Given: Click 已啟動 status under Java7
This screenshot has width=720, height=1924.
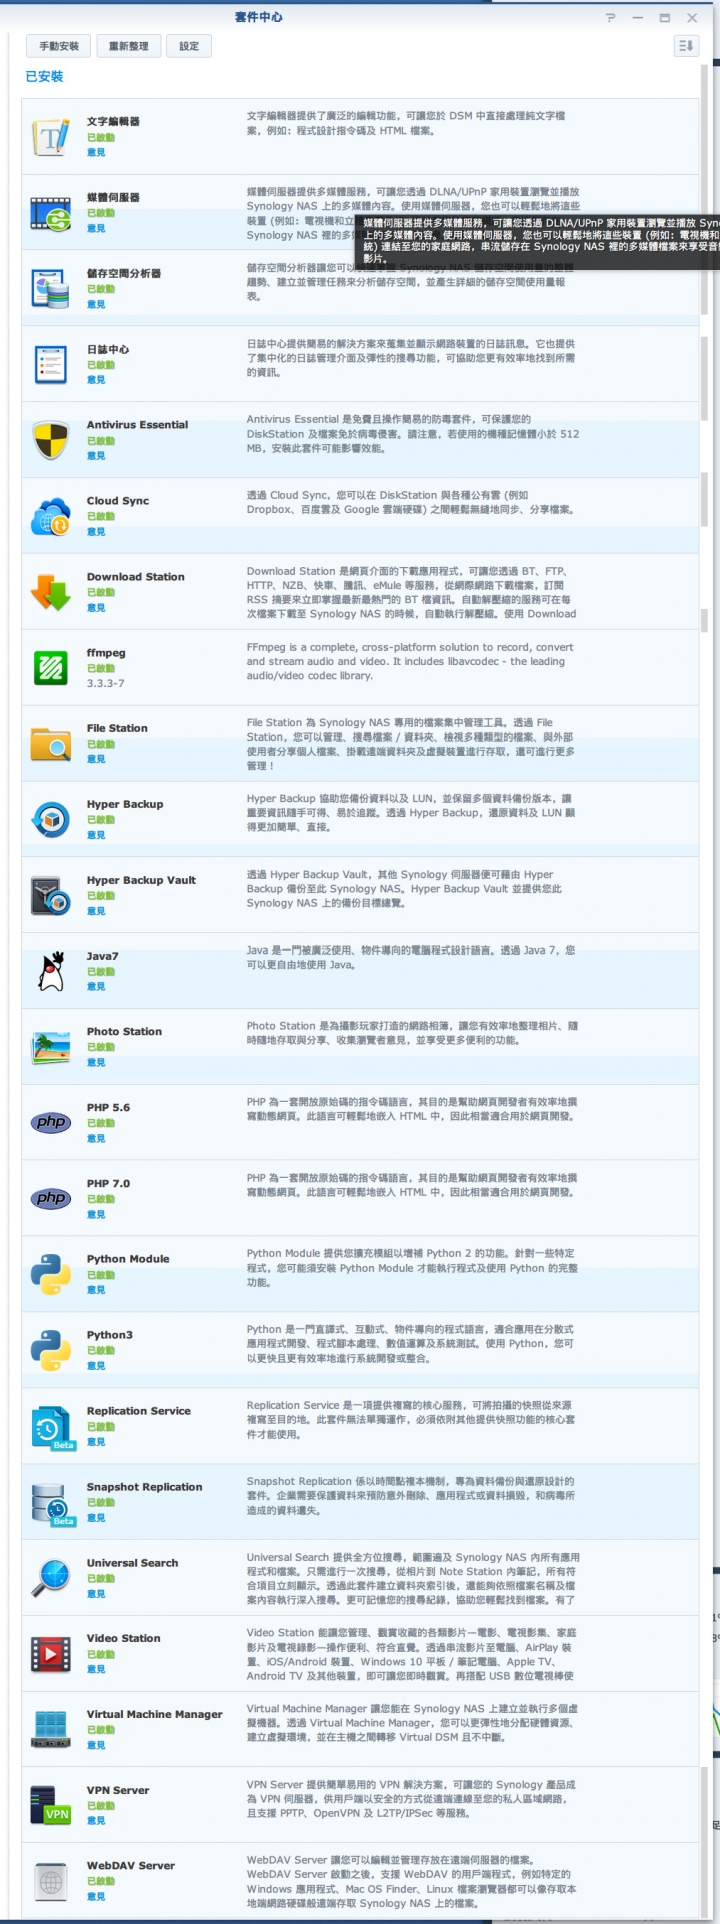Looking at the screenshot, I should [x=101, y=971].
